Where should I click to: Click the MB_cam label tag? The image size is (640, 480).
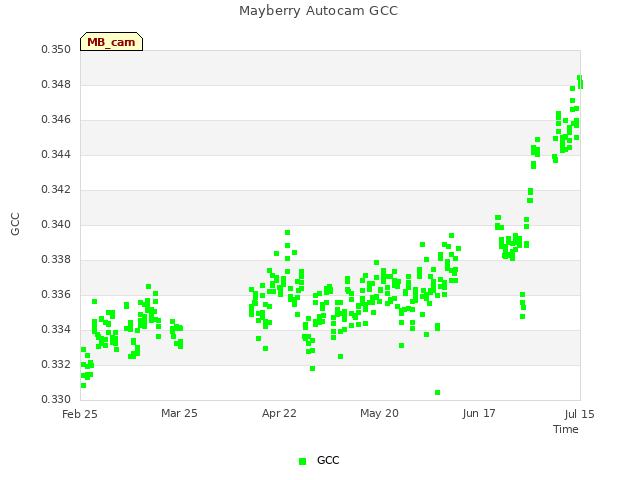pyautogui.click(x=111, y=42)
